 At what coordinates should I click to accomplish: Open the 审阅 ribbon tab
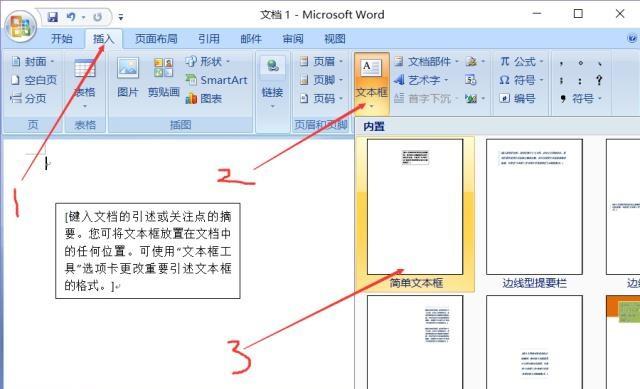pos(293,39)
